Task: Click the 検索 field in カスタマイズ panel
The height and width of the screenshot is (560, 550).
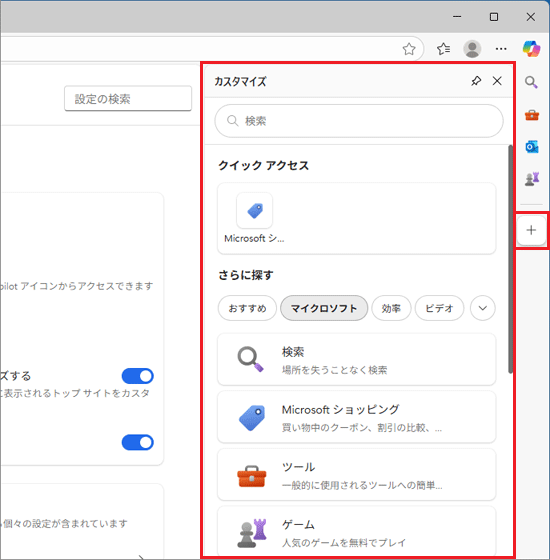Action: tap(359, 121)
